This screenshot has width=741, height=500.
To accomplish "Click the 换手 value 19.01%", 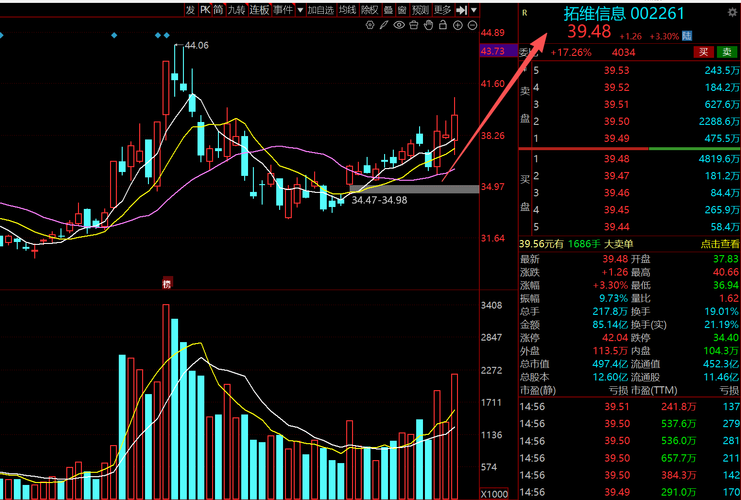I will (721, 311).
